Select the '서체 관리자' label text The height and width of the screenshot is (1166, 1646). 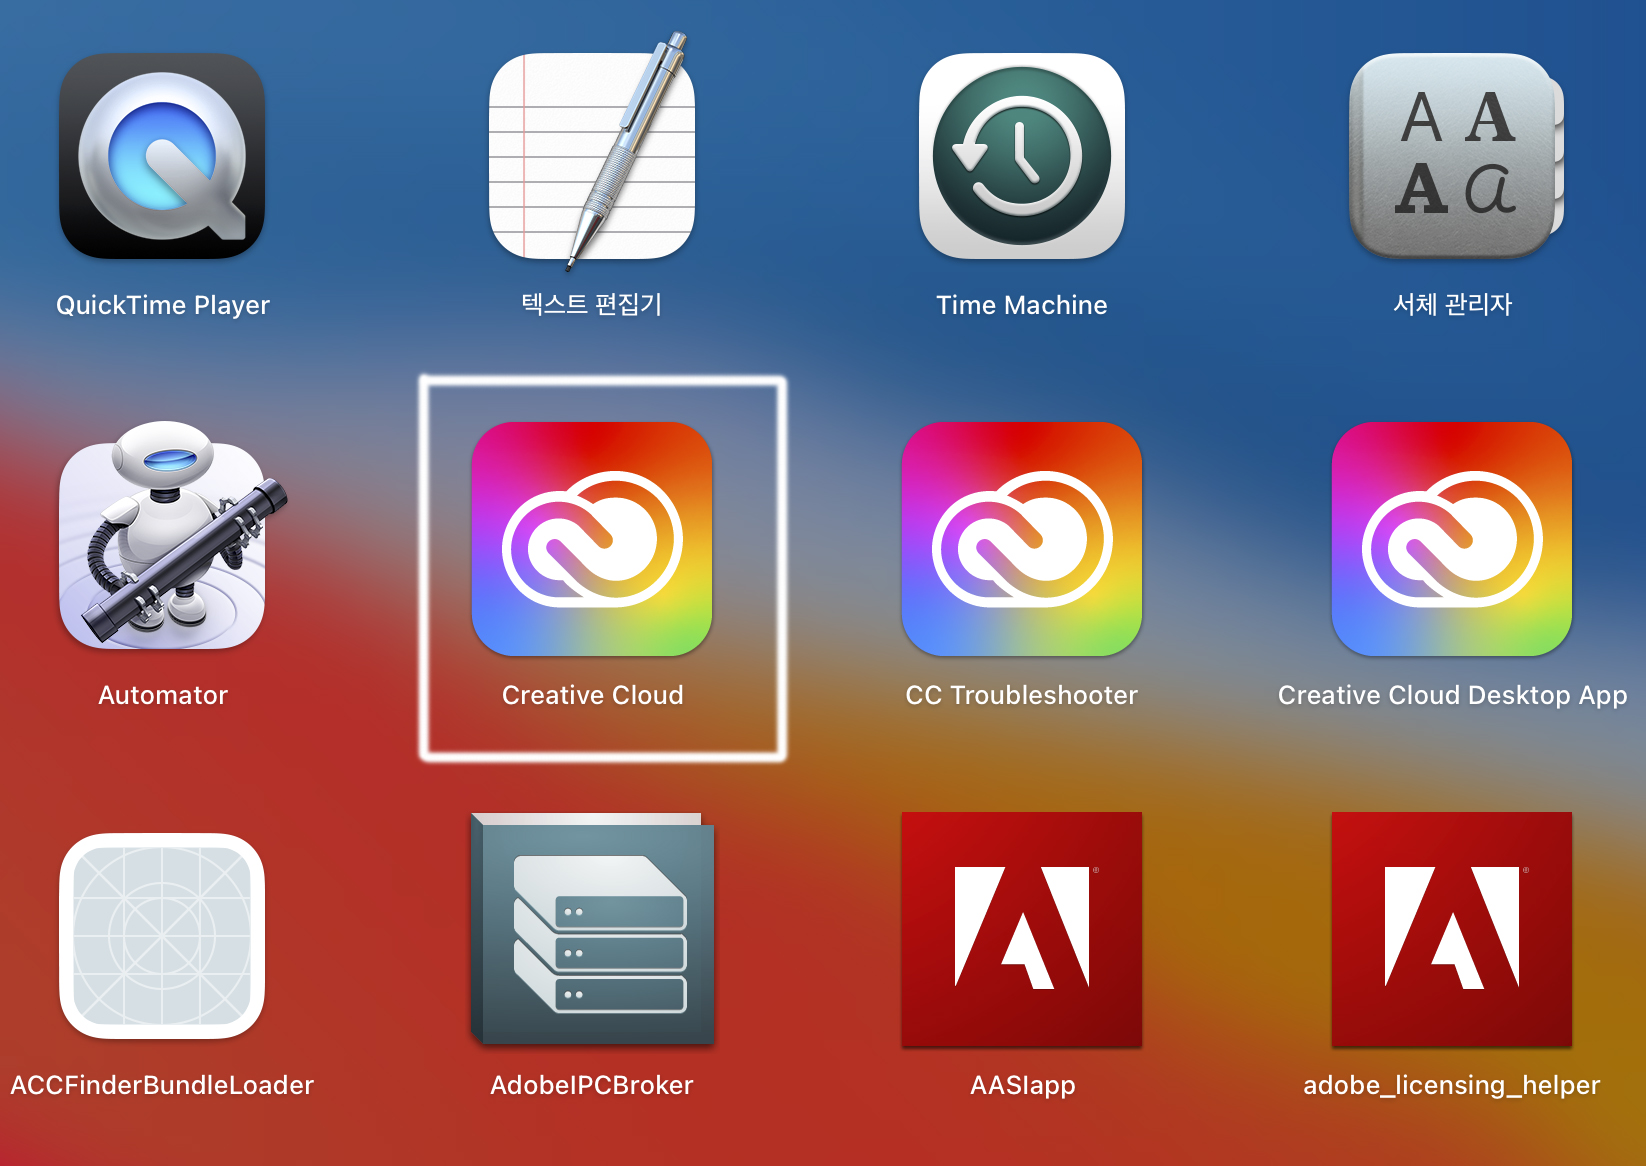click(1452, 304)
